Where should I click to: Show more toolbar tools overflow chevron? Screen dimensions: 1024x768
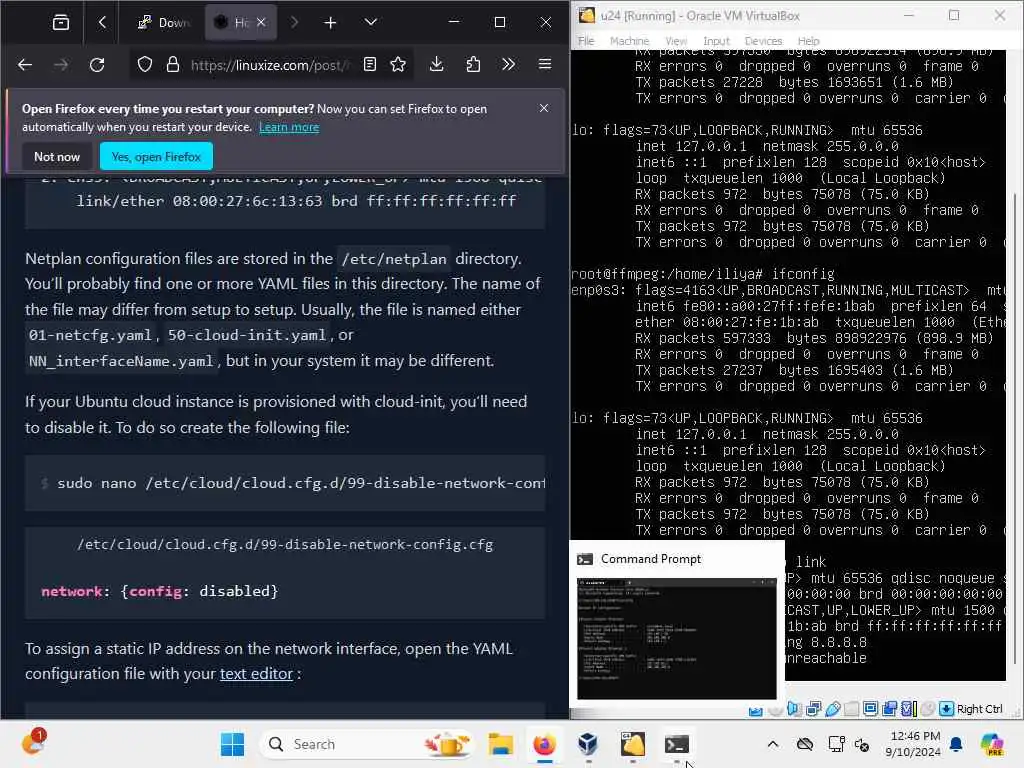click(x=508, y=65)
